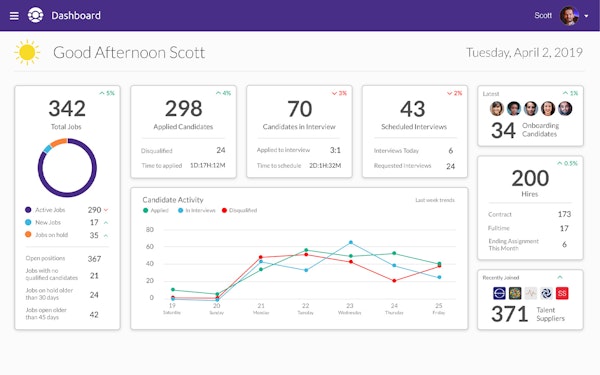Screen dimensions: 600x375
Task: Toggle the In Interviews legend item
Action: [197, 210]
